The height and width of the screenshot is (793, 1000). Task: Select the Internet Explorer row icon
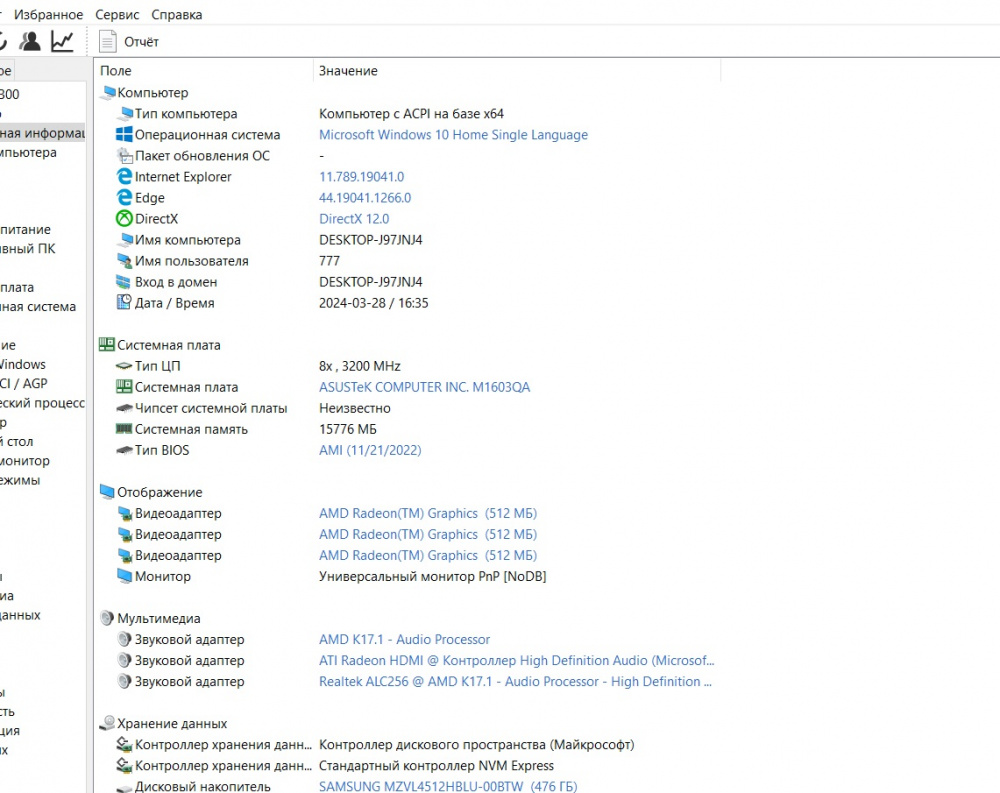124,177
